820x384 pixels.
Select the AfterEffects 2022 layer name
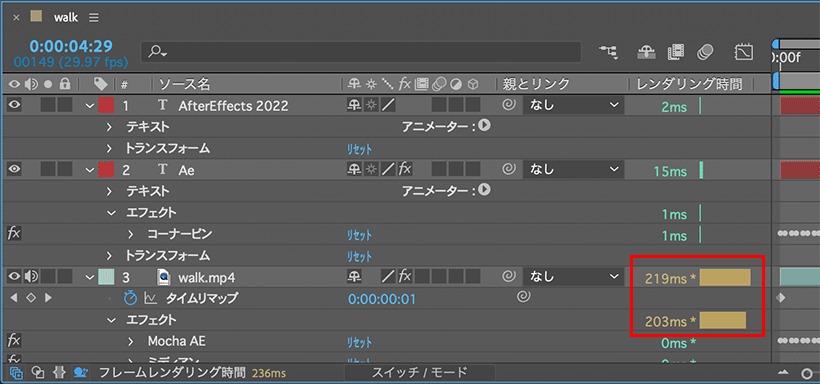(233, 106)
